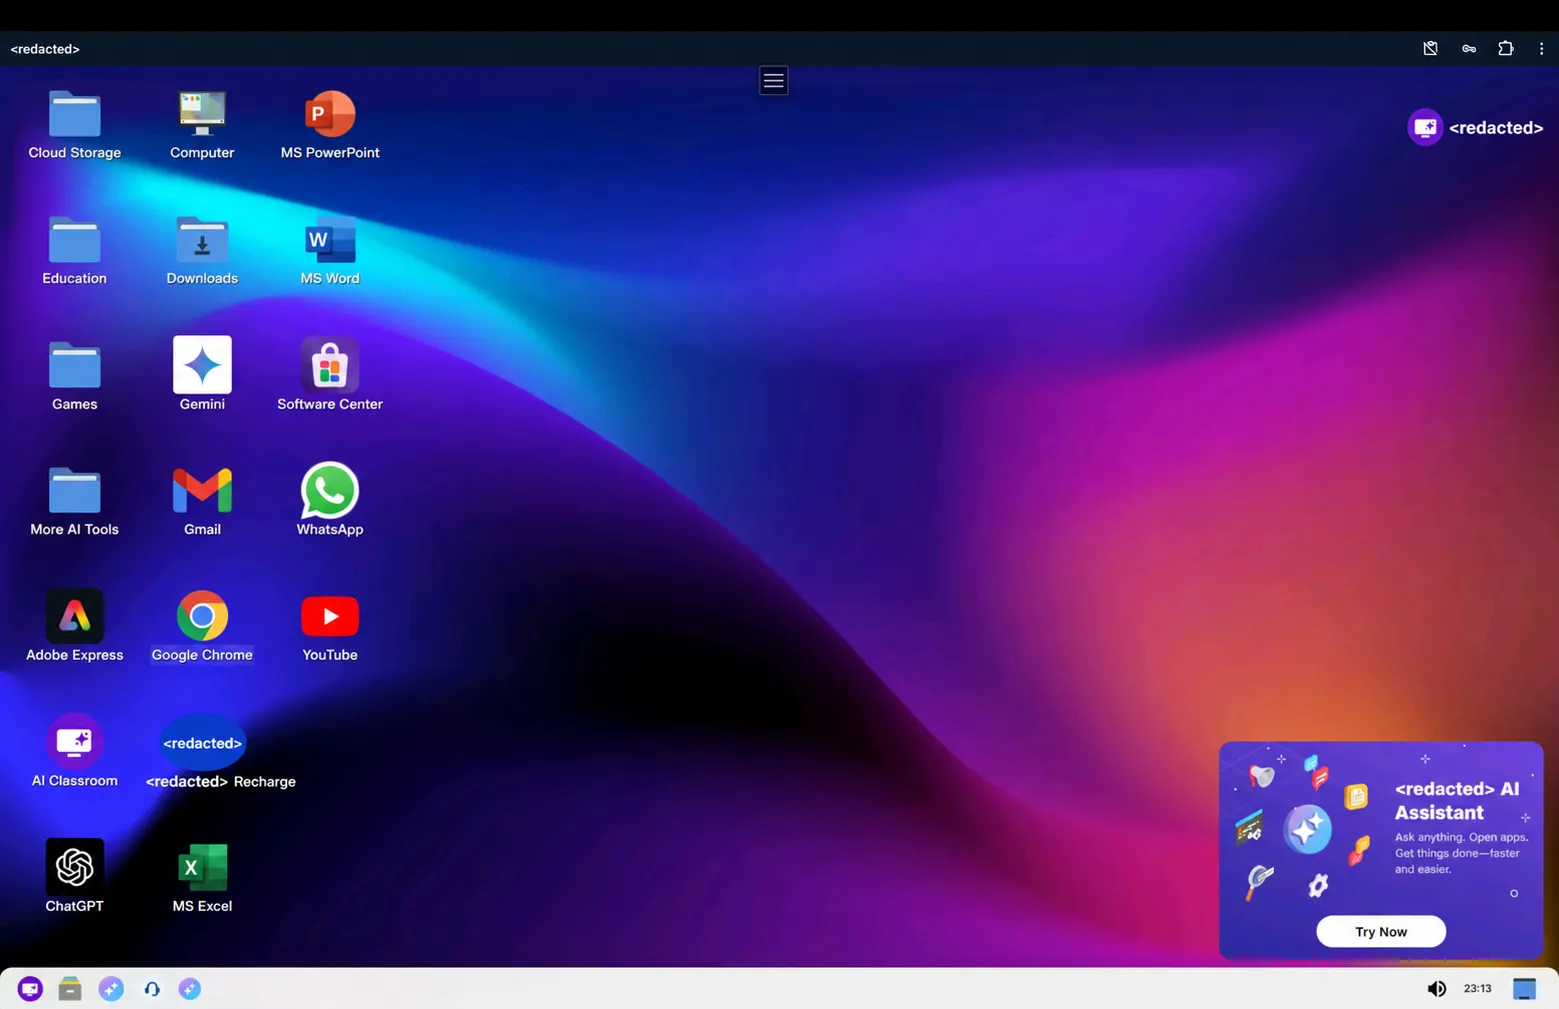
Task: Click the AI Assistant sparkle orb in promo card
Action: tap(1307, 828)
